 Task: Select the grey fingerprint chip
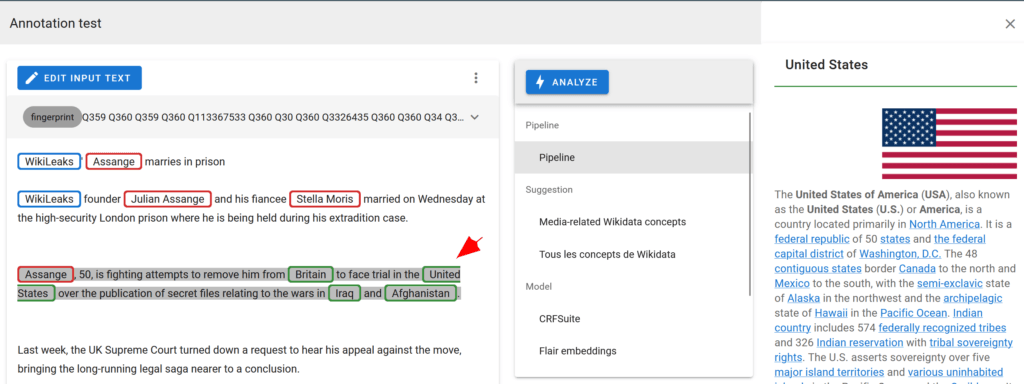click(52, 118)
